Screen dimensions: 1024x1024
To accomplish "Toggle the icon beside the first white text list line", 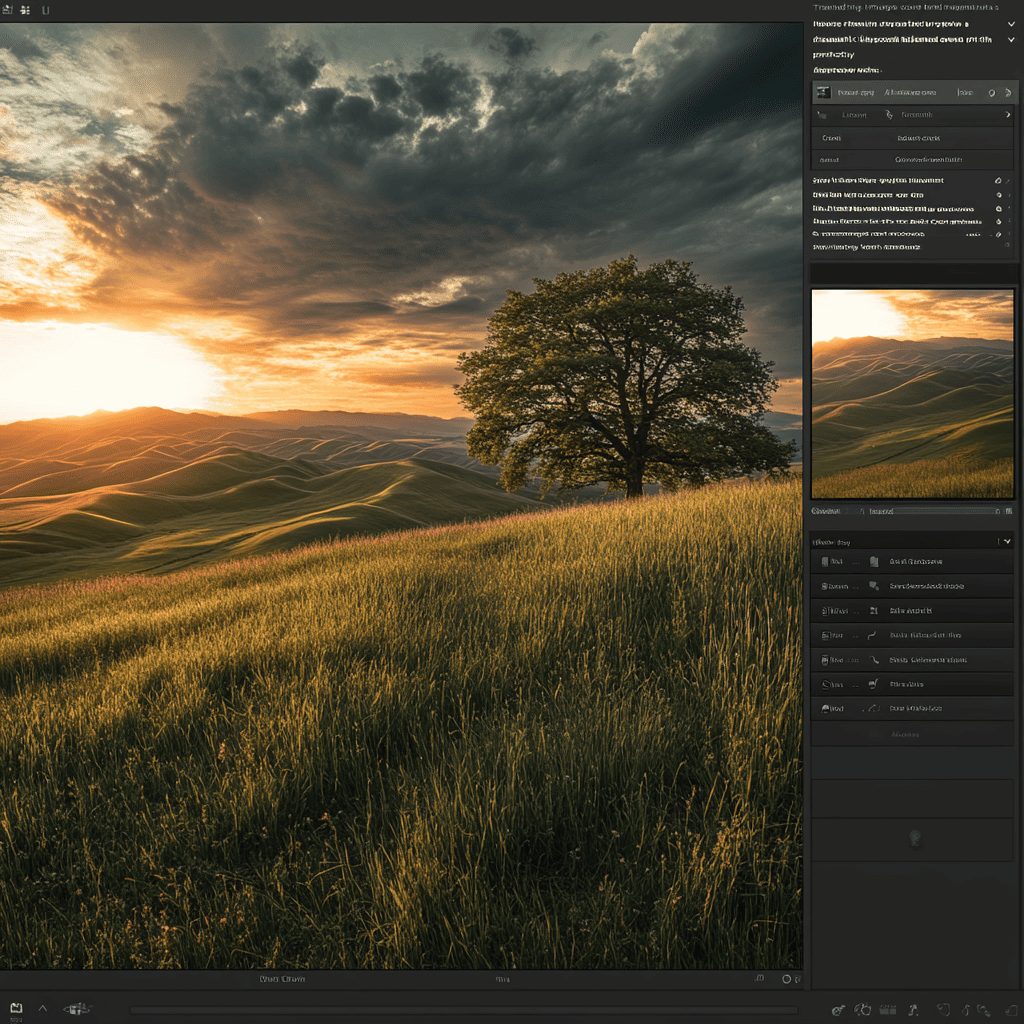I will [x=998, y=180].
